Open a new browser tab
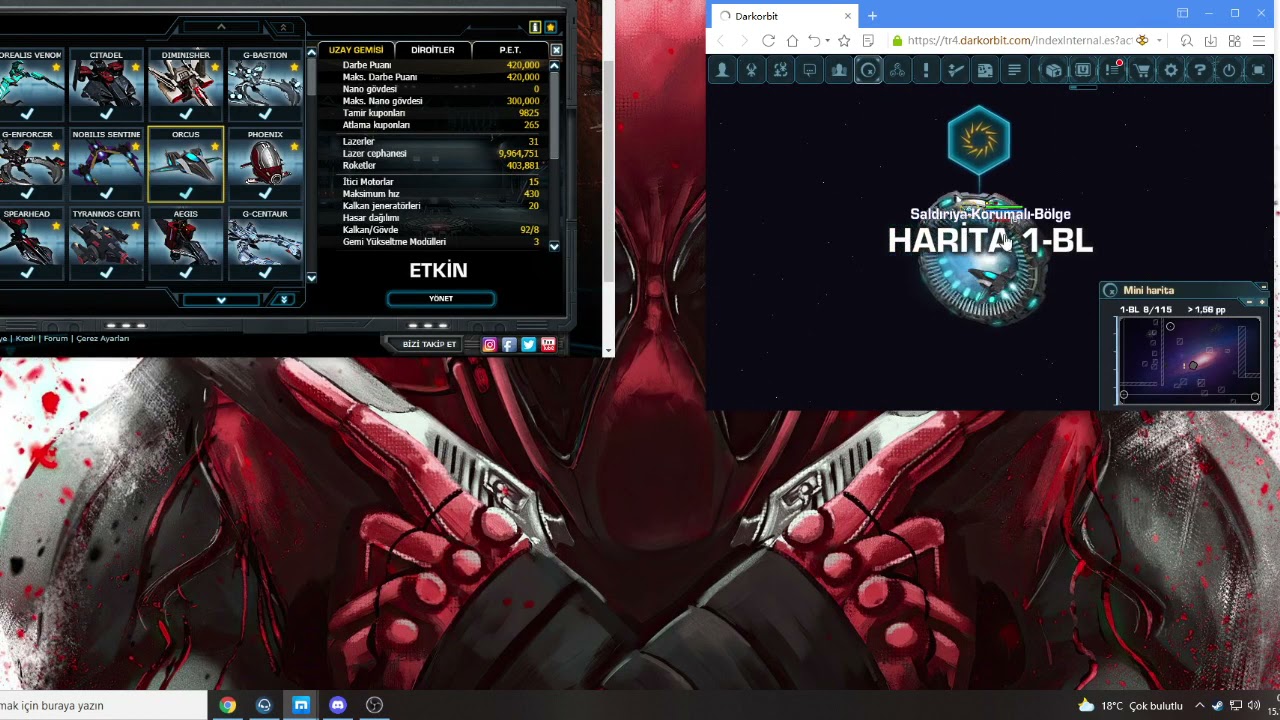 pyautogui.click(x=872, y=16)
